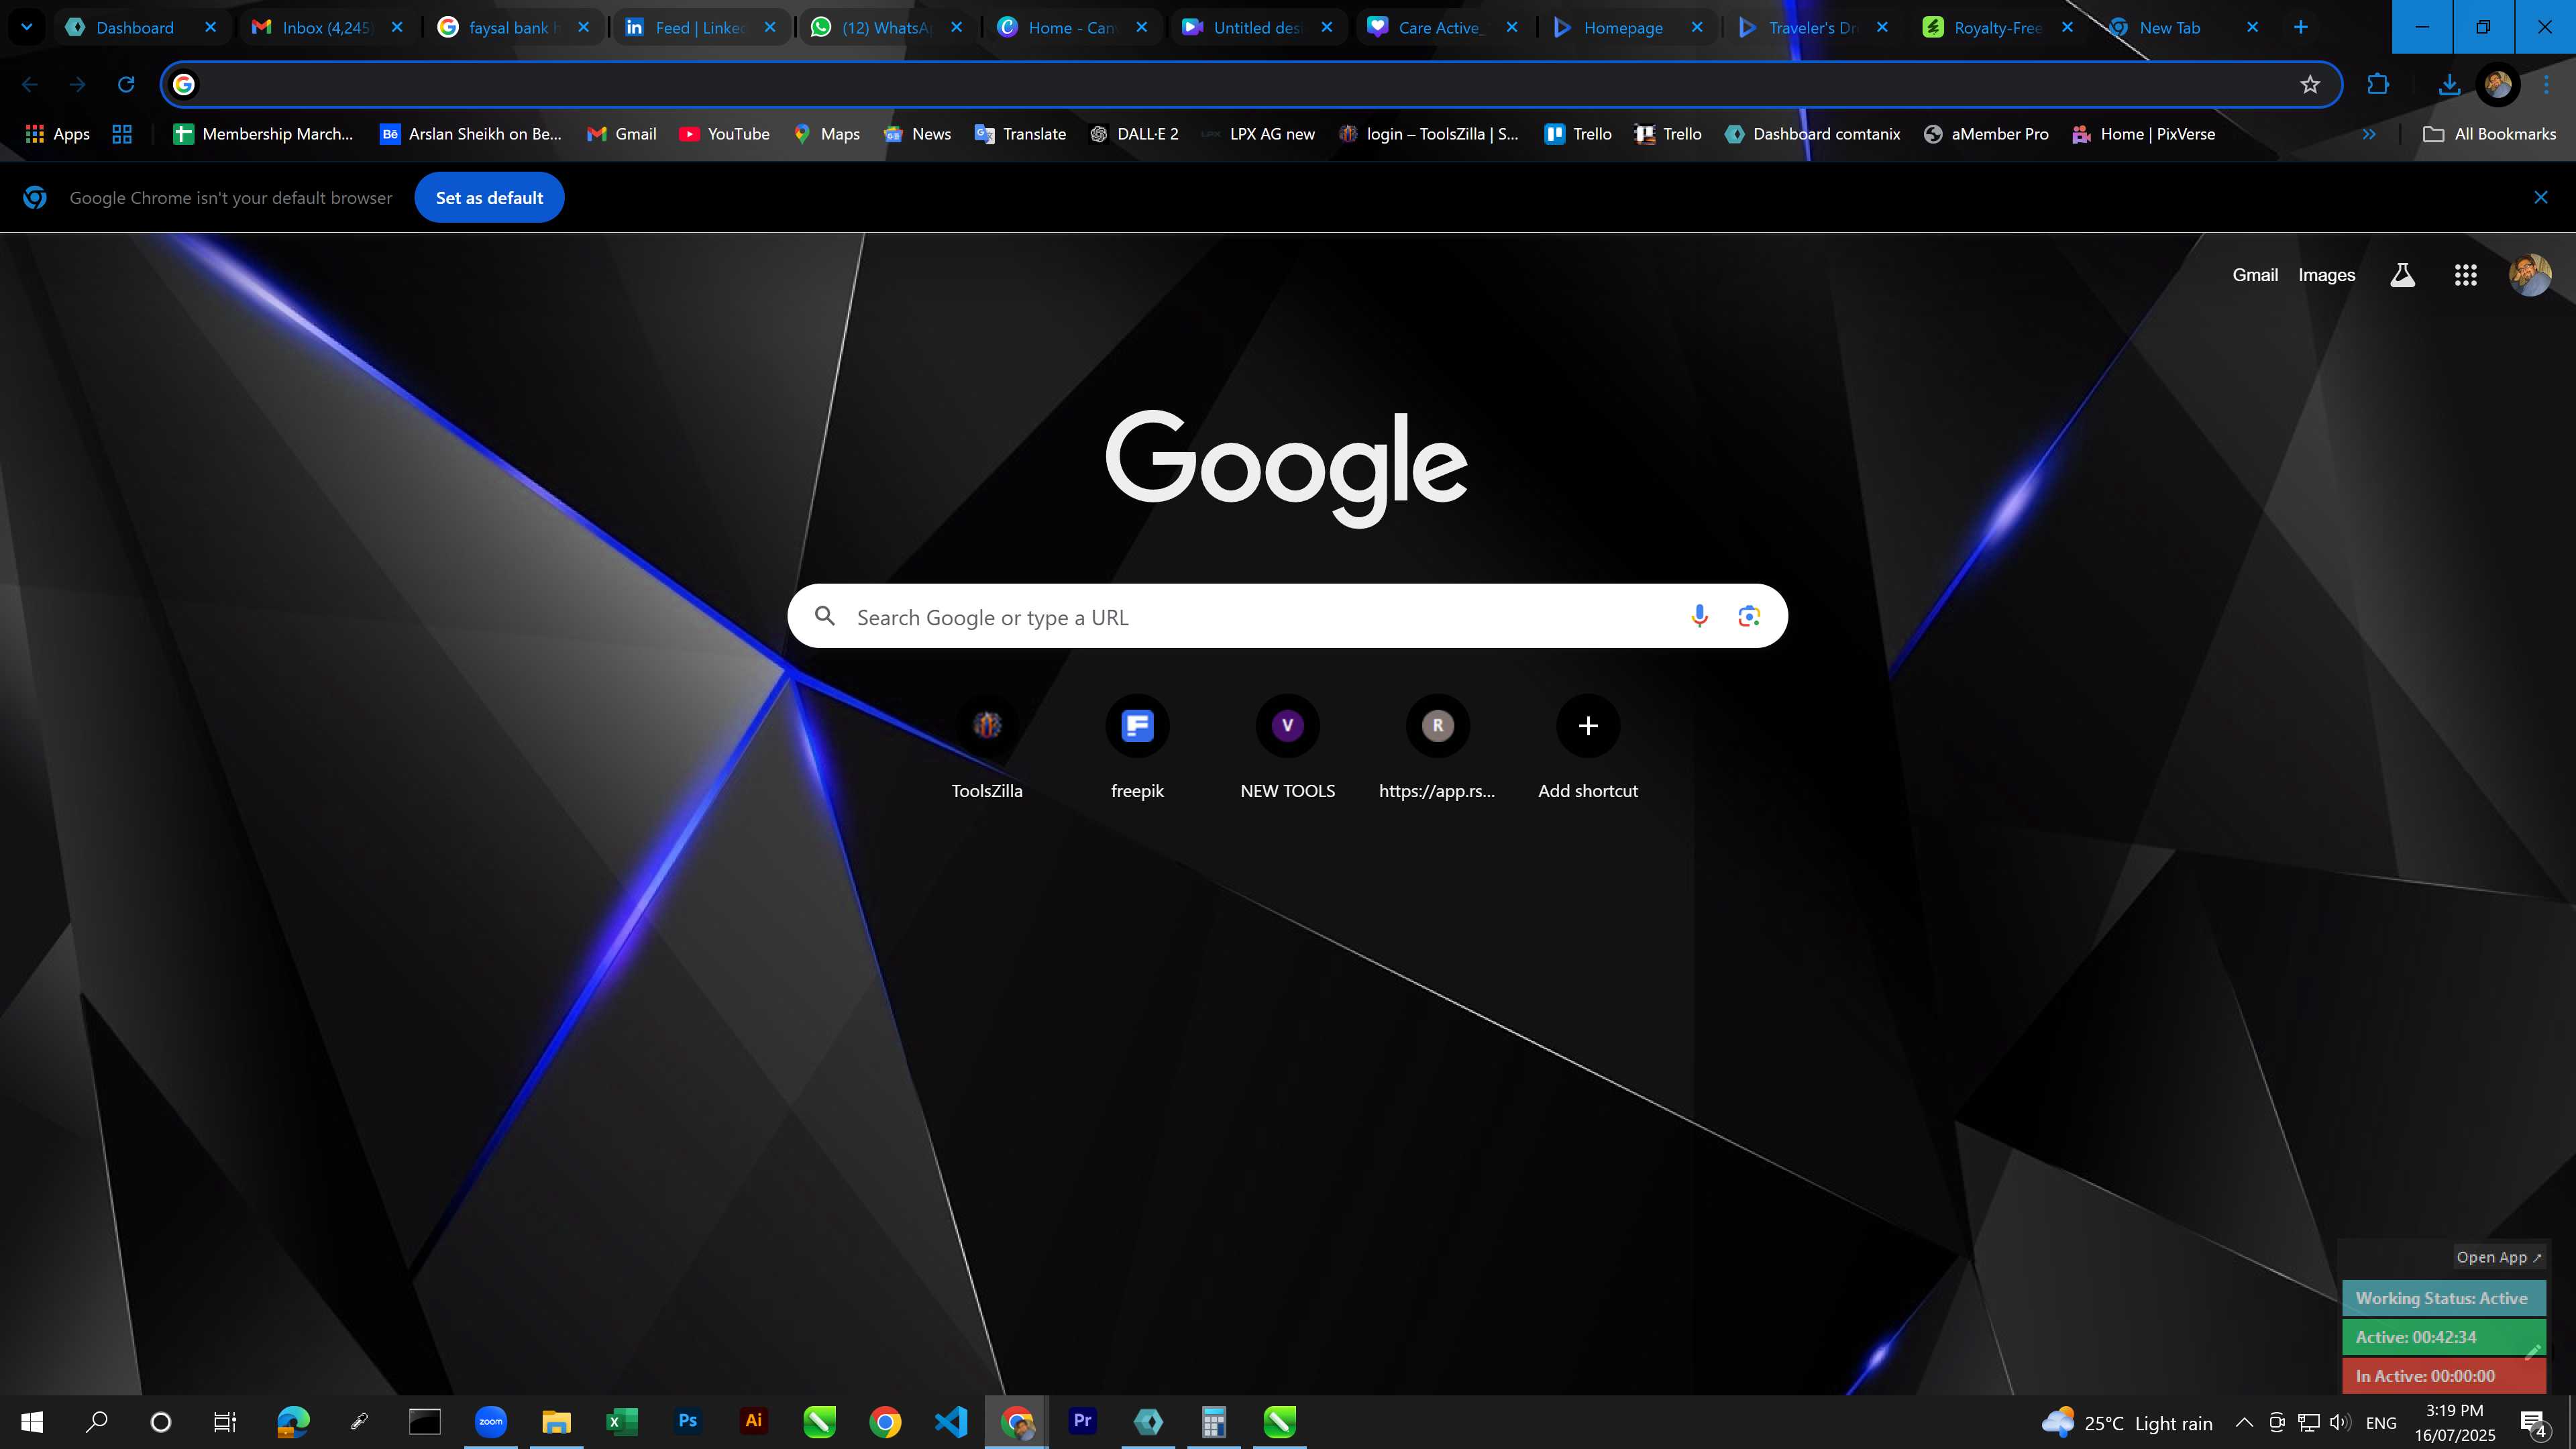Open the aMember Pro bookmark

(1986, 134)
